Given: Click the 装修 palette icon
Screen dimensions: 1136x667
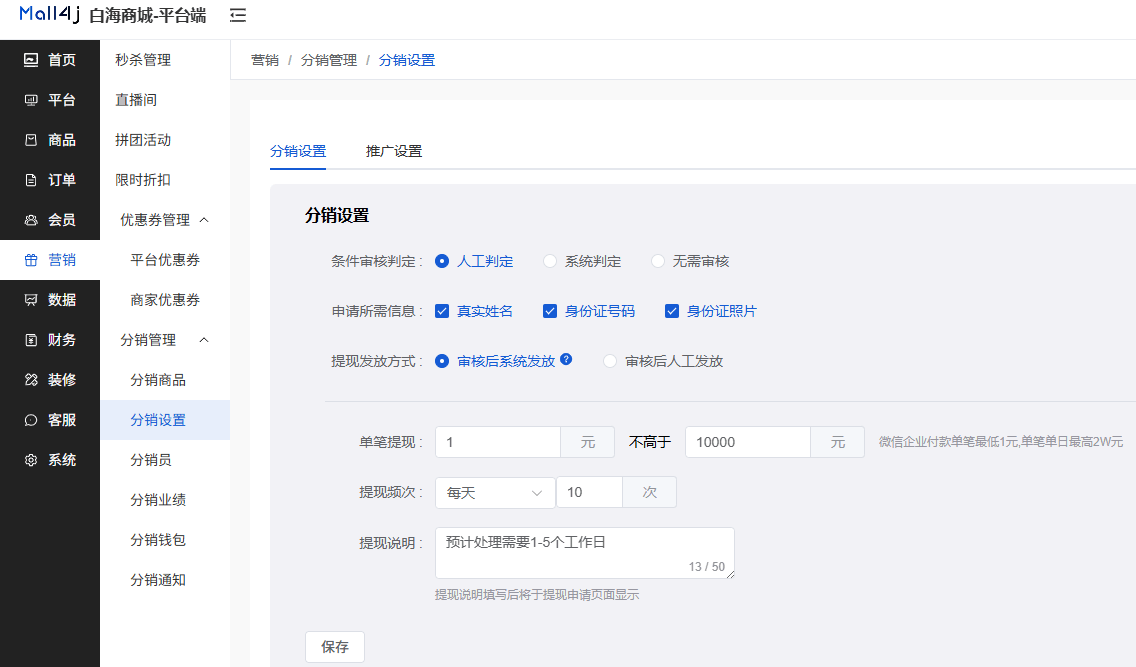Looking at the screenshot, I should pyautogui.click(x=30, y=379).
